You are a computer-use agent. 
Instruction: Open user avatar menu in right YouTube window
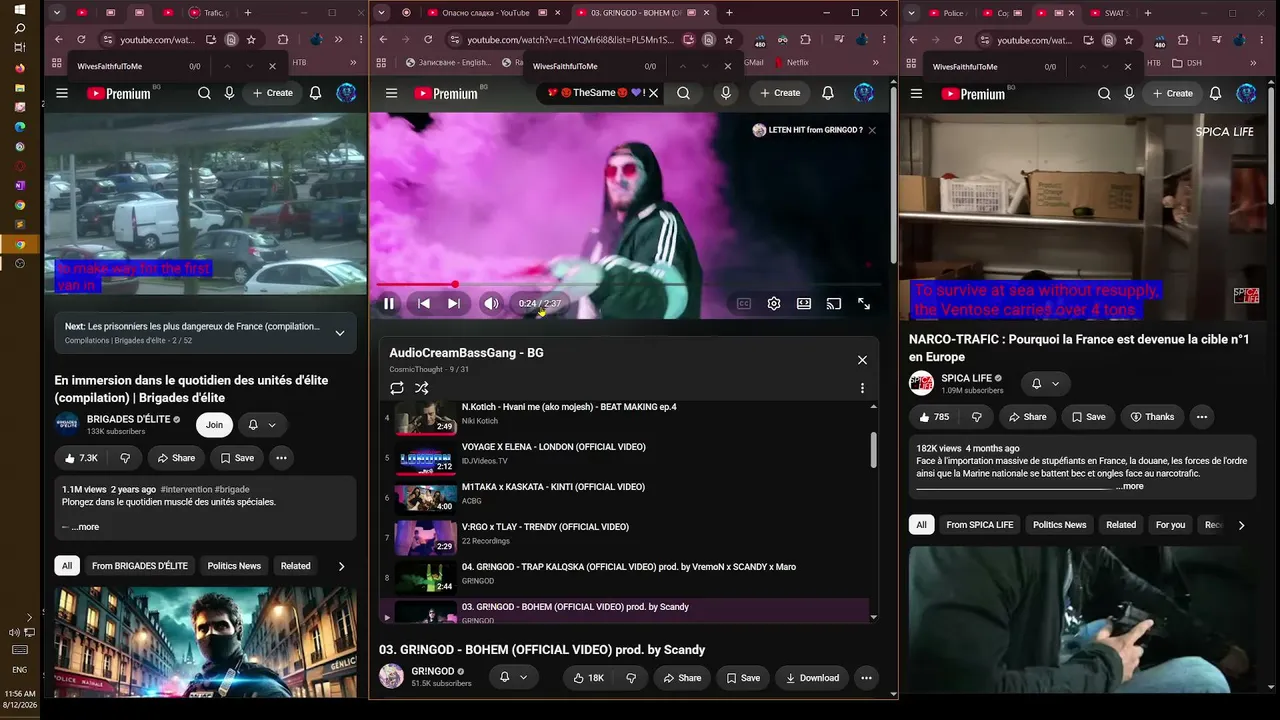[1246, 93]
